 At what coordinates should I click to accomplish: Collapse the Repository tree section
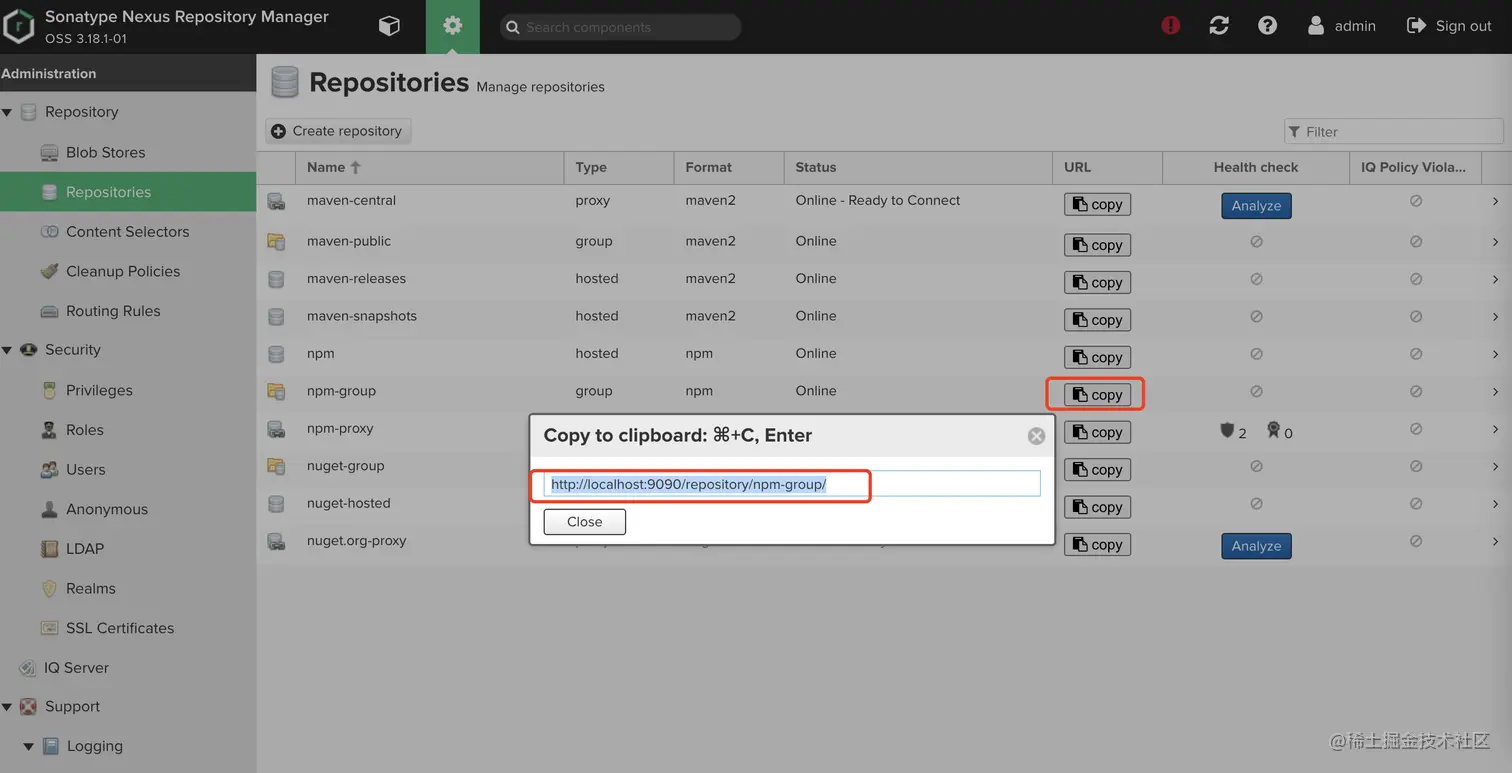click(7, 112)
